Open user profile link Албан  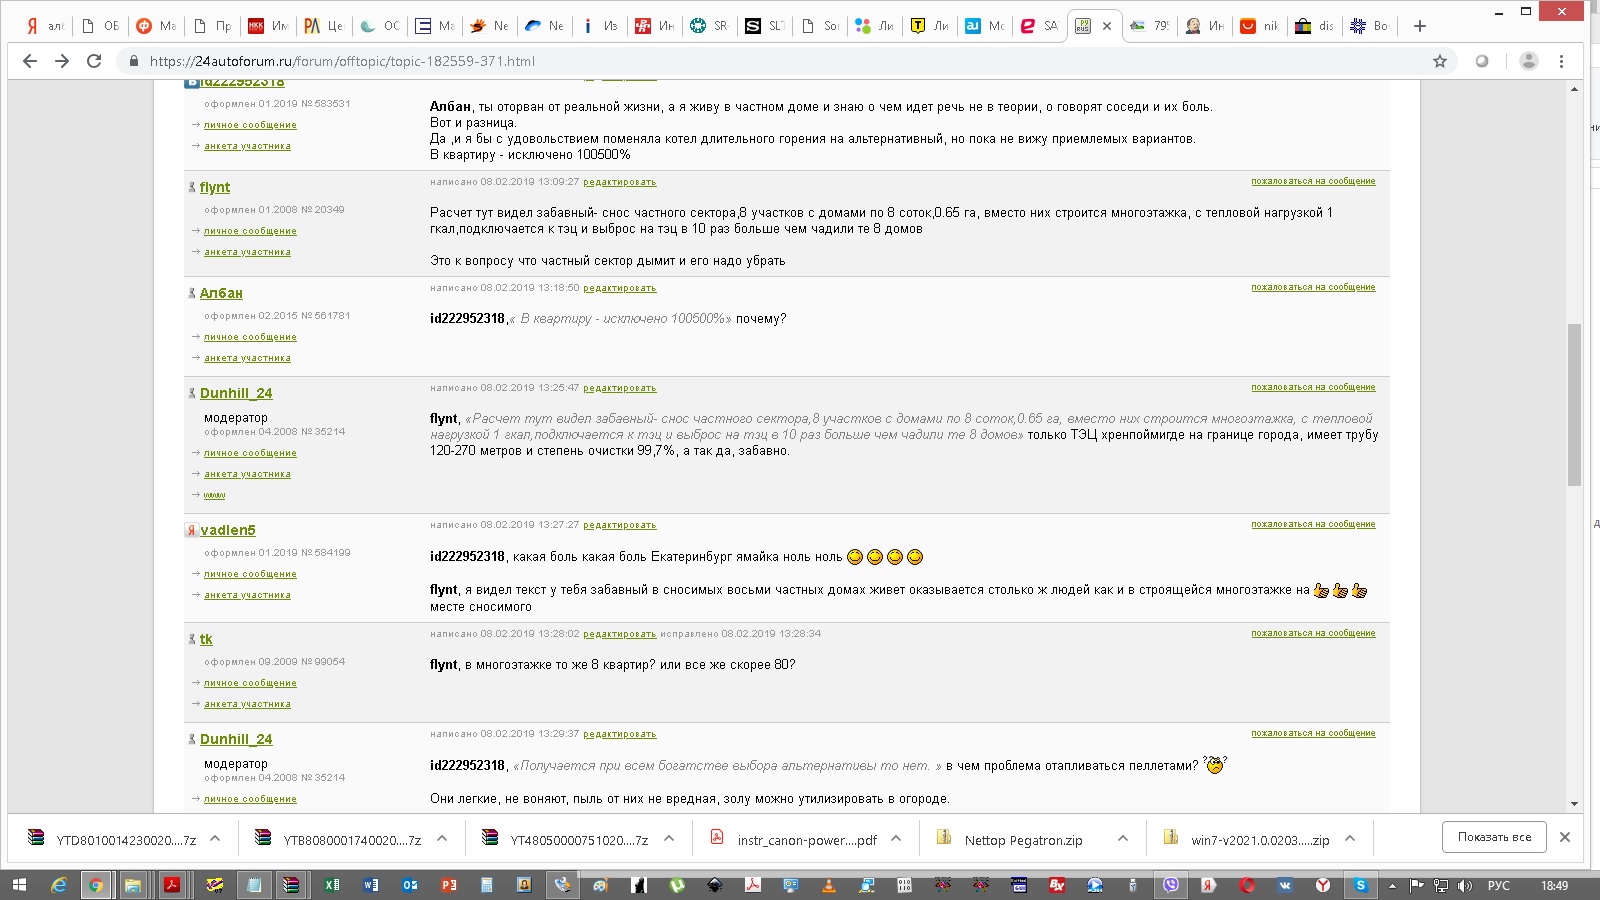point(221,293)
